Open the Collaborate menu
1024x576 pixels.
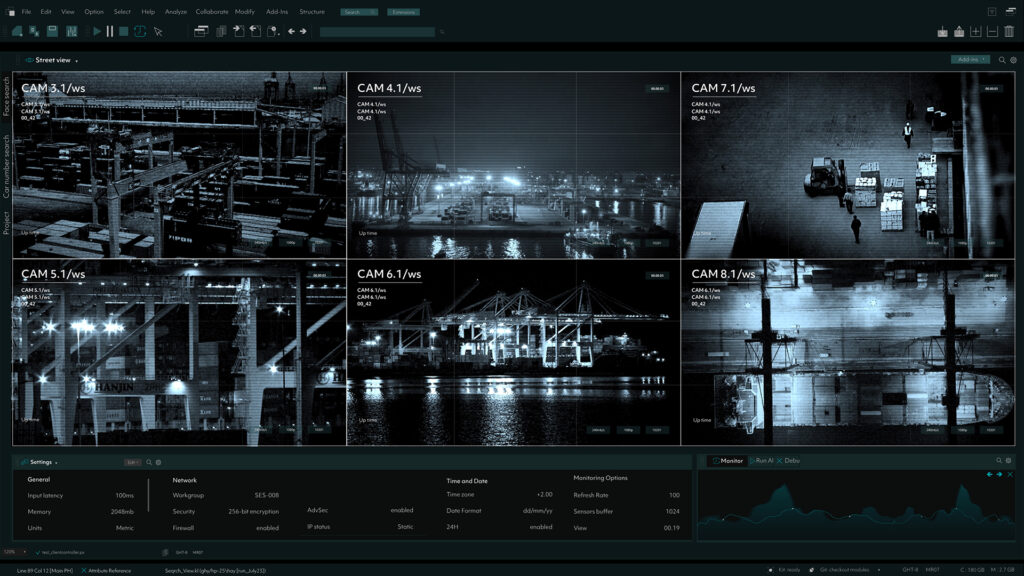[211, 12]
